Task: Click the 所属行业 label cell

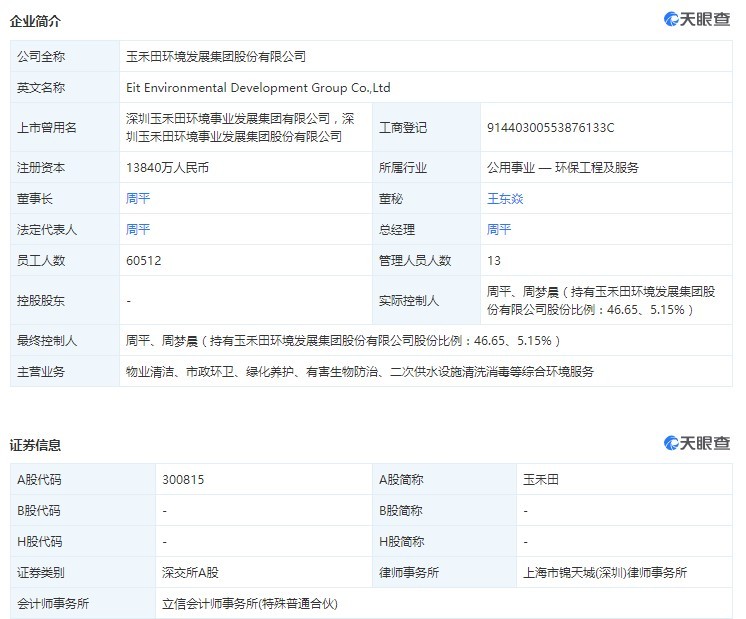Action: click(426, 167)
